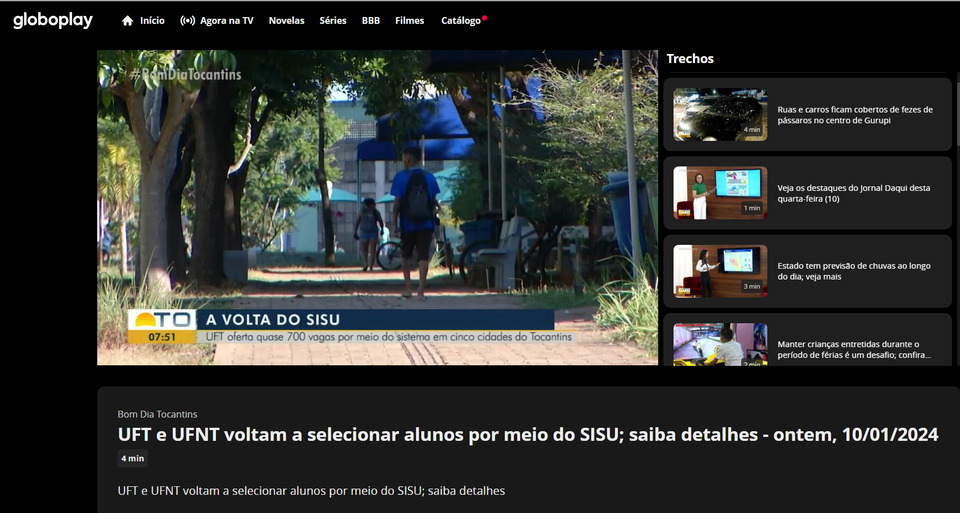The image size is (960, 513).
Task: Open Agora na TV live broadcast
Action: click(216, 21)
